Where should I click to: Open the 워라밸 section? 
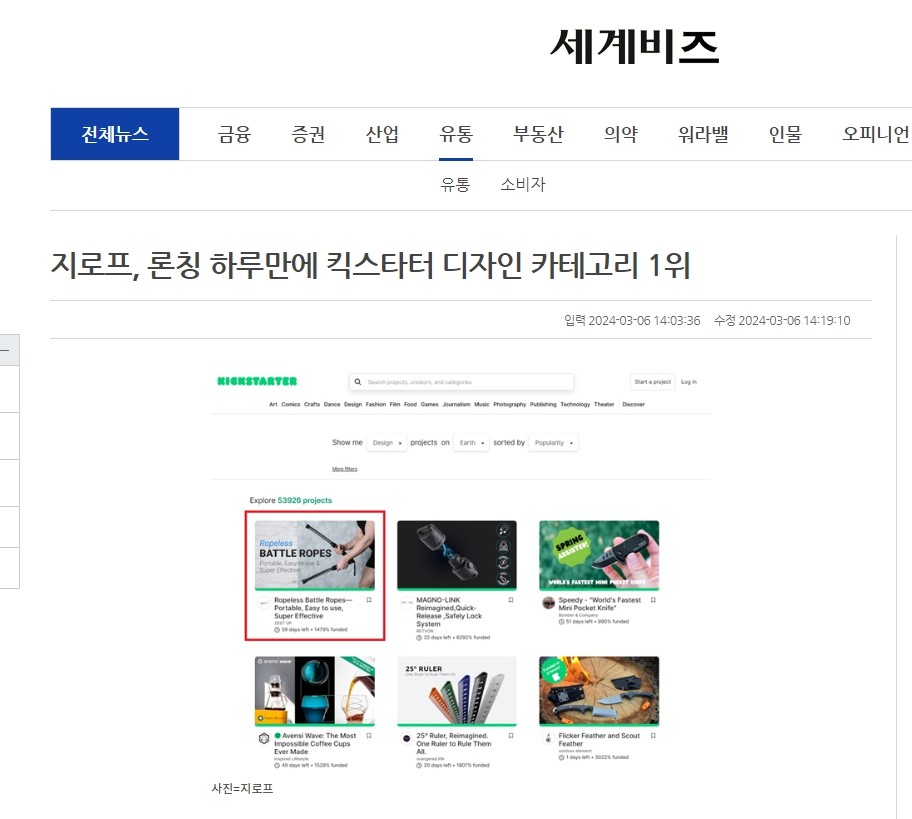703,134
